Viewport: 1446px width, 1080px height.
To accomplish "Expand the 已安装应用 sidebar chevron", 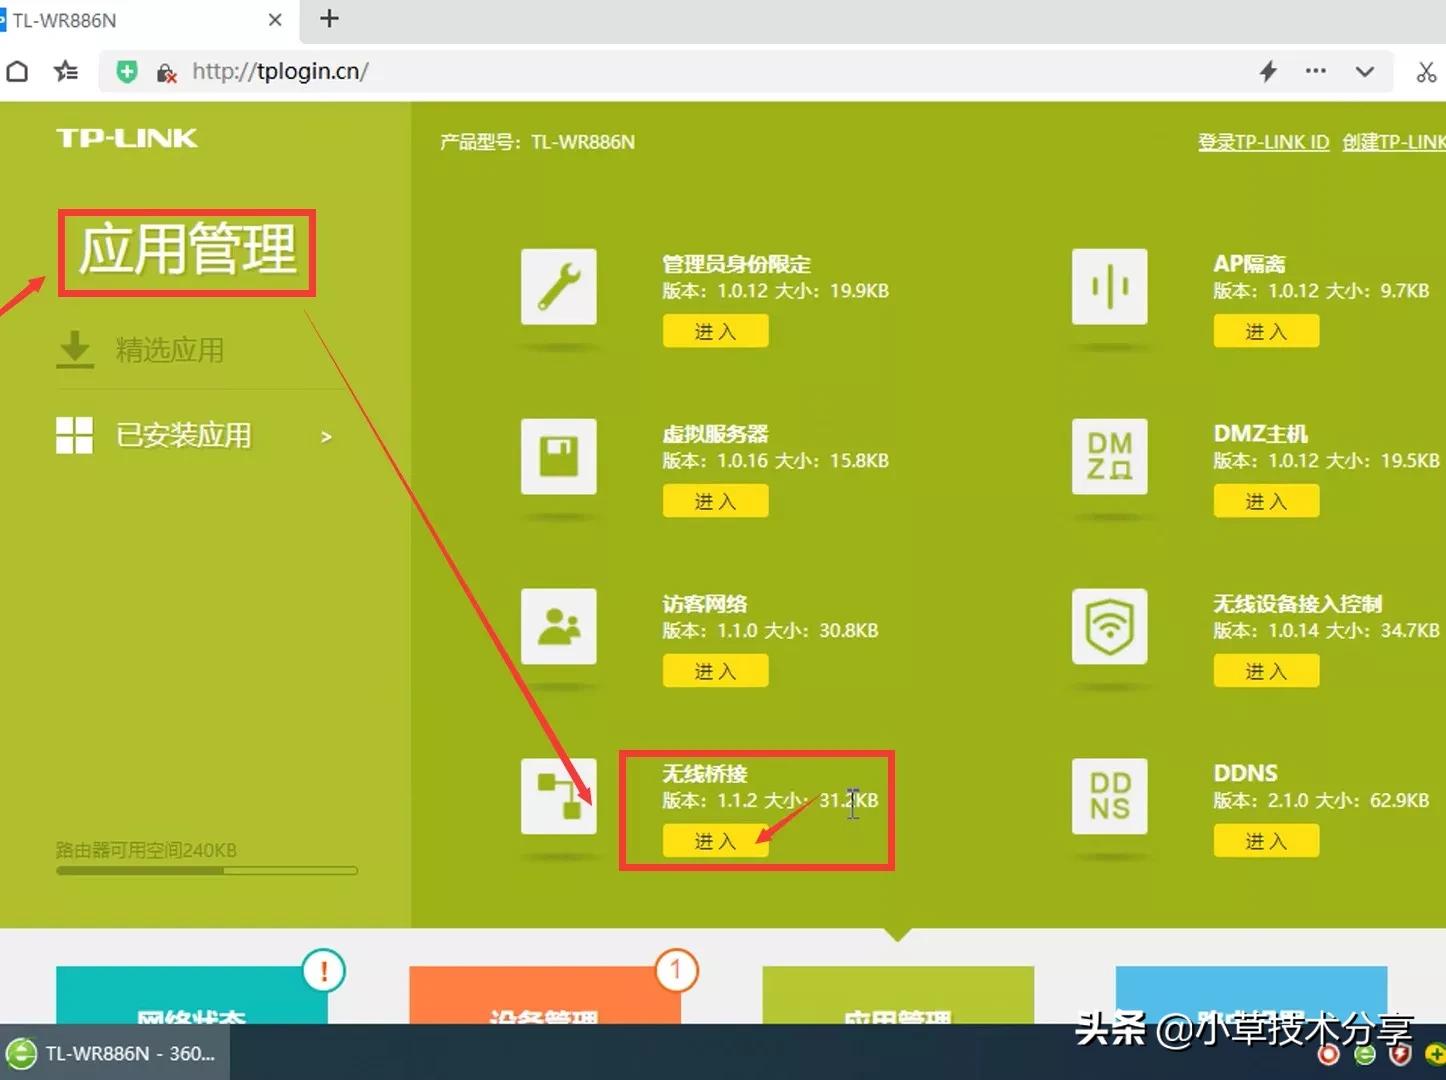I will [325, 437].
